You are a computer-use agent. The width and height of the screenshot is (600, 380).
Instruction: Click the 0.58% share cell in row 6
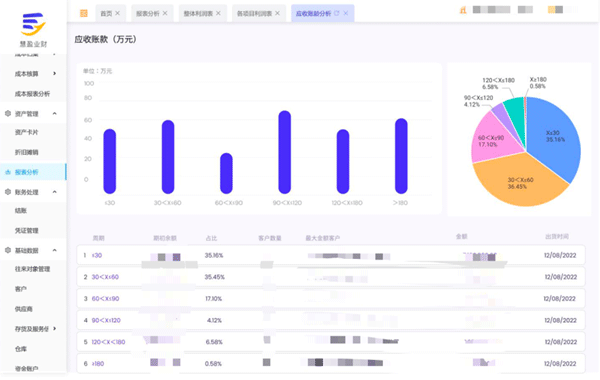(213, 364)
